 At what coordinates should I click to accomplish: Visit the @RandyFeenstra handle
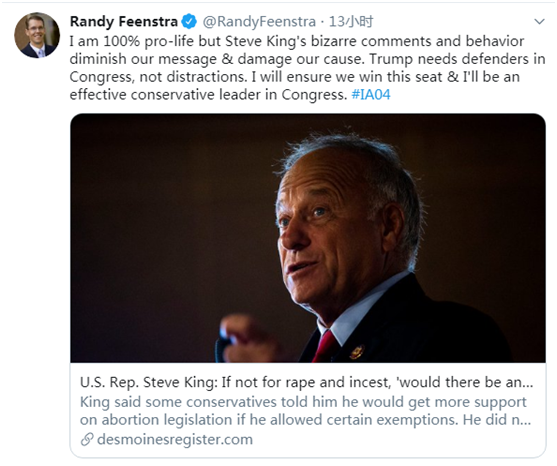coord(259,22)
